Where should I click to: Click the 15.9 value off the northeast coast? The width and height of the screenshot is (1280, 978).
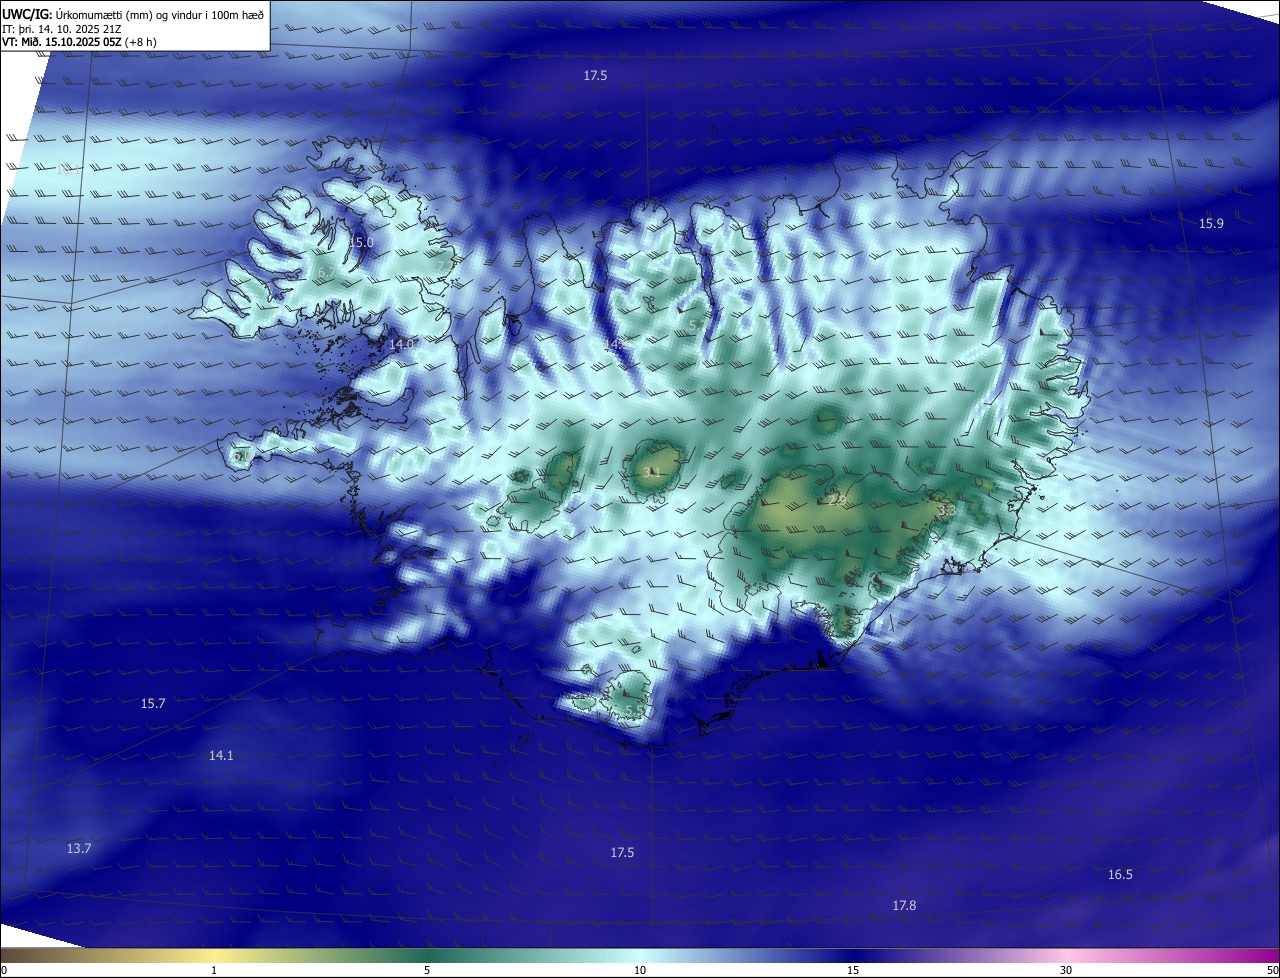click(x=1211, y=223)
